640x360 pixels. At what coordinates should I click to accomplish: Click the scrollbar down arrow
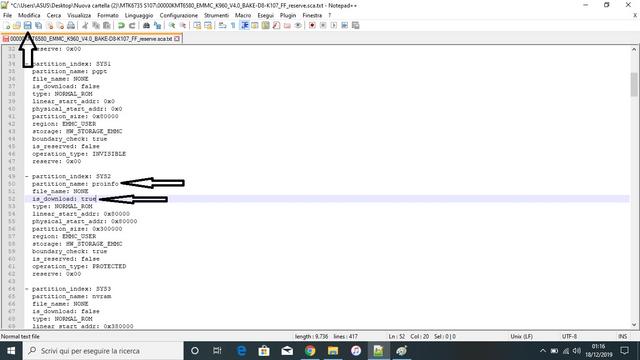(x=634, y=325)
